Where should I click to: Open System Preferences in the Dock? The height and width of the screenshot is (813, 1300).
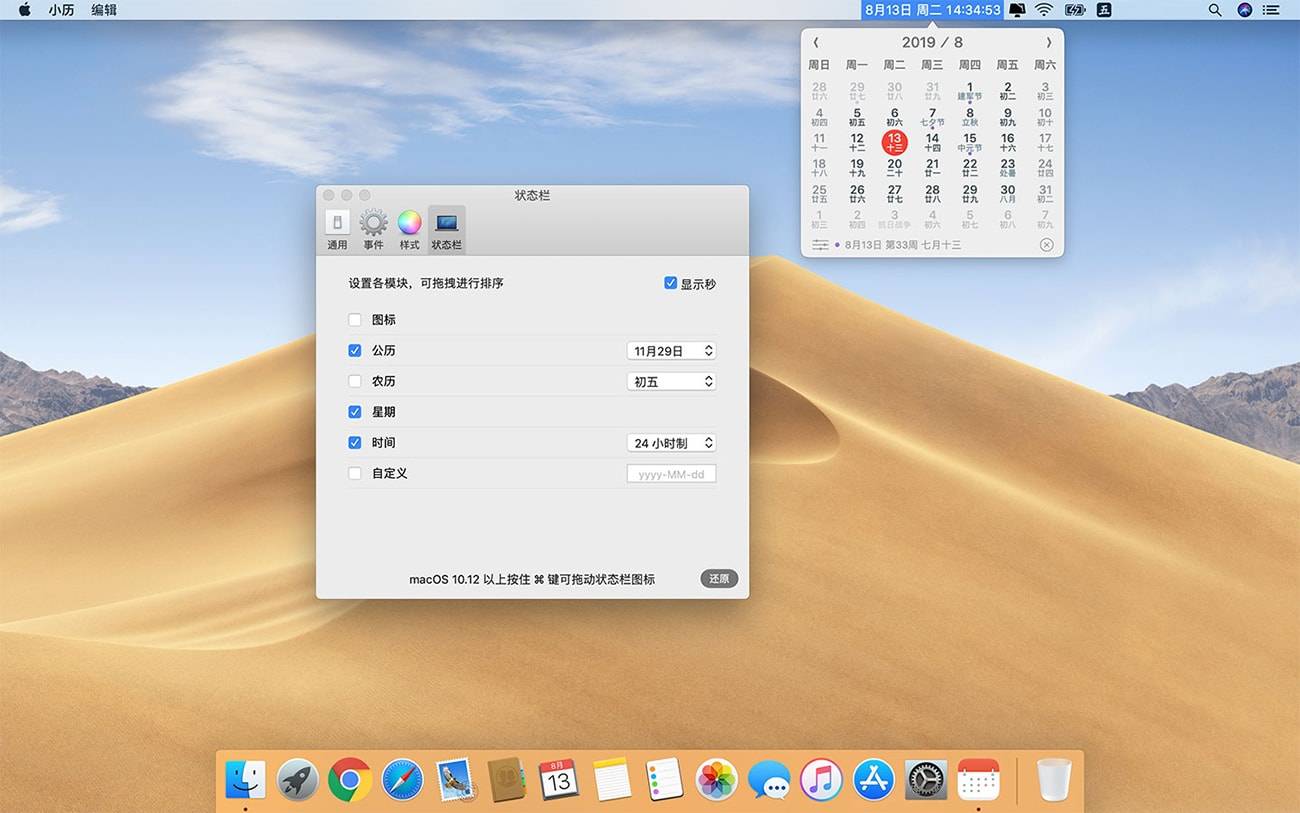point(926,780)
